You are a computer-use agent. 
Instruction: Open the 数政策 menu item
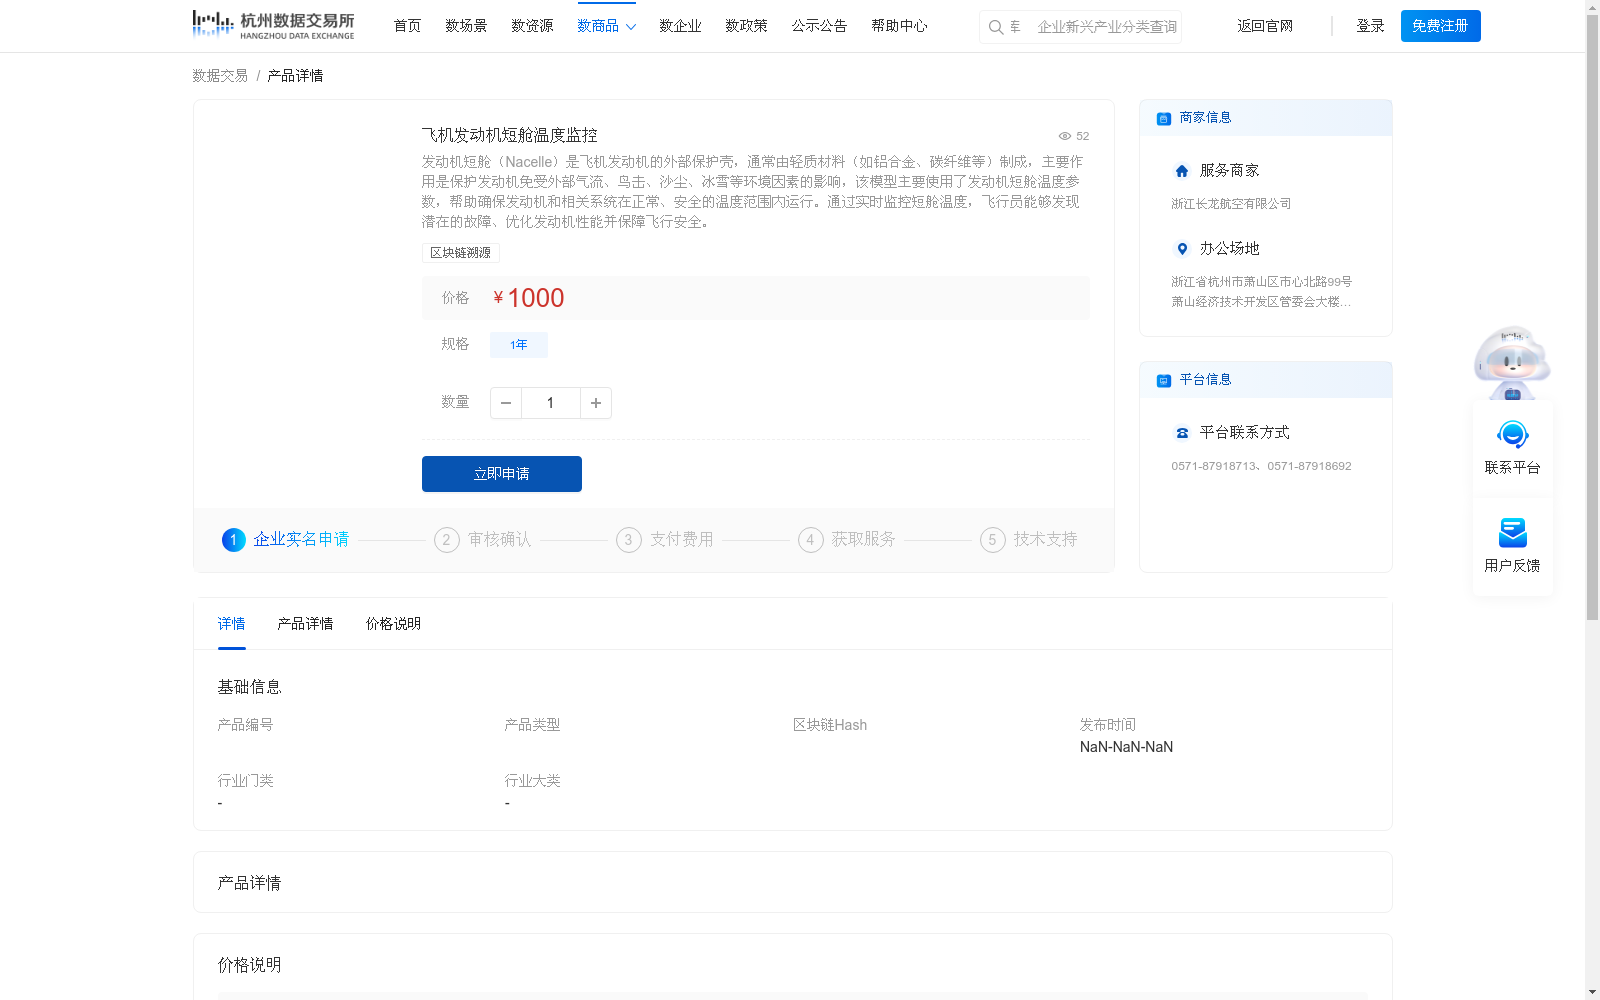746,26
